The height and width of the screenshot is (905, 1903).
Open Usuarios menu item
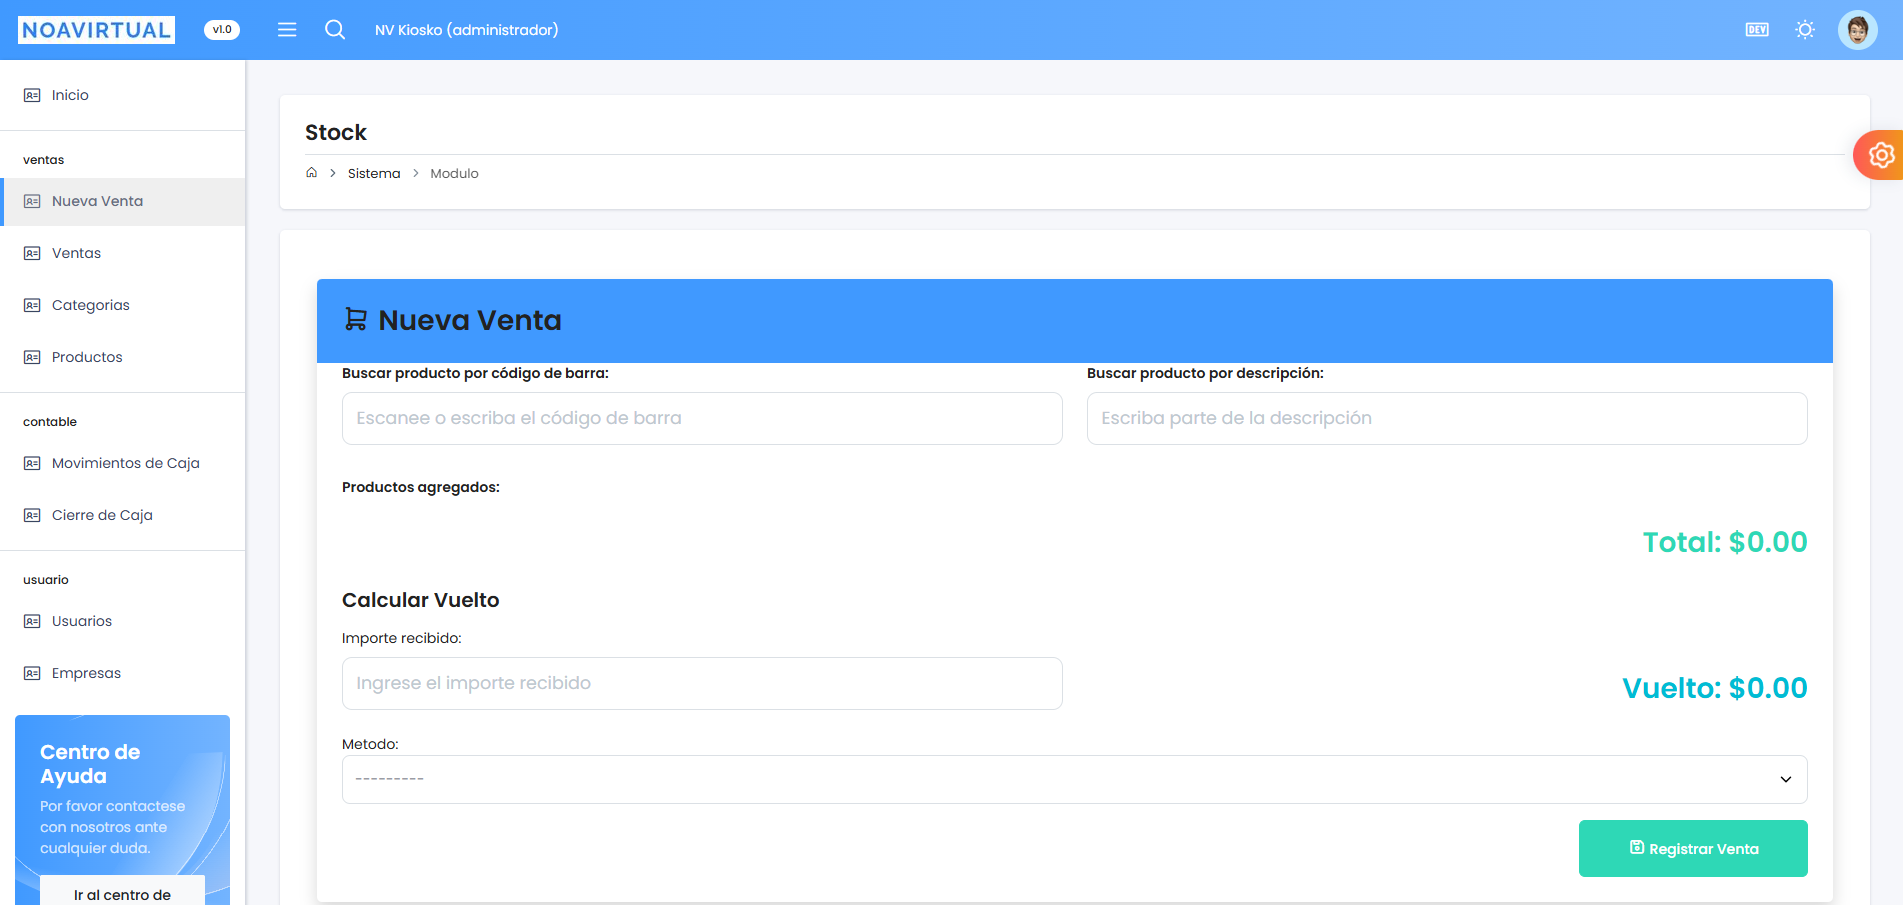122,621
